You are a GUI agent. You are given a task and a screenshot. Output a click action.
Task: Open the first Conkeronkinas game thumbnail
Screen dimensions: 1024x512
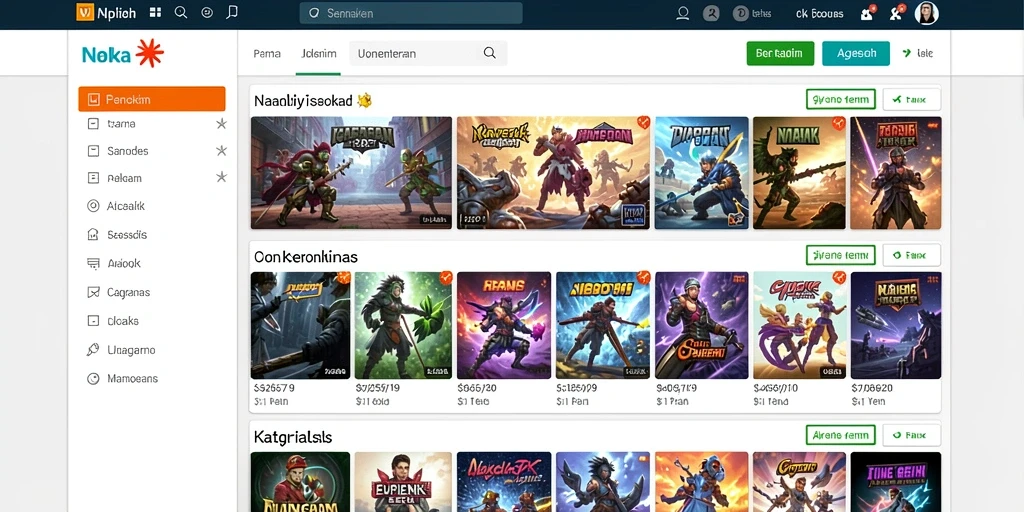pyautogui.click(x=300, y=325)
